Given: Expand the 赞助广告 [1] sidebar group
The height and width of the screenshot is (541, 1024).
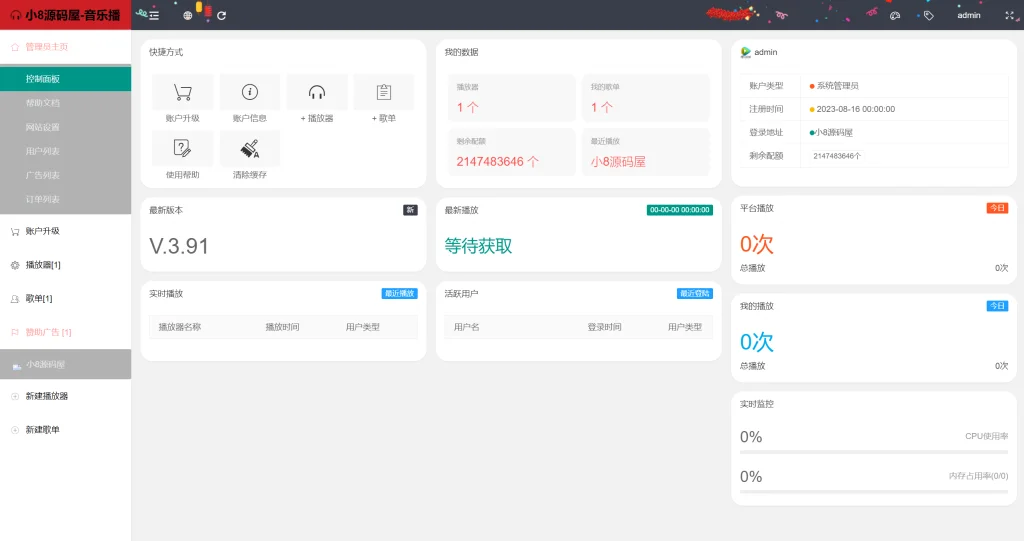Looking at the screenshot, I should tap(48, 332).
